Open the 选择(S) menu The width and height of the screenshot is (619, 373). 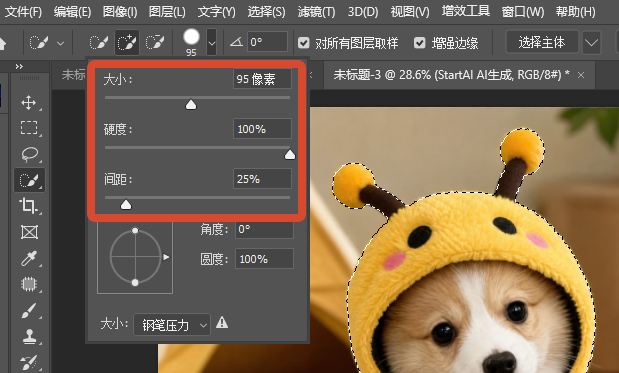click(266, 11)
